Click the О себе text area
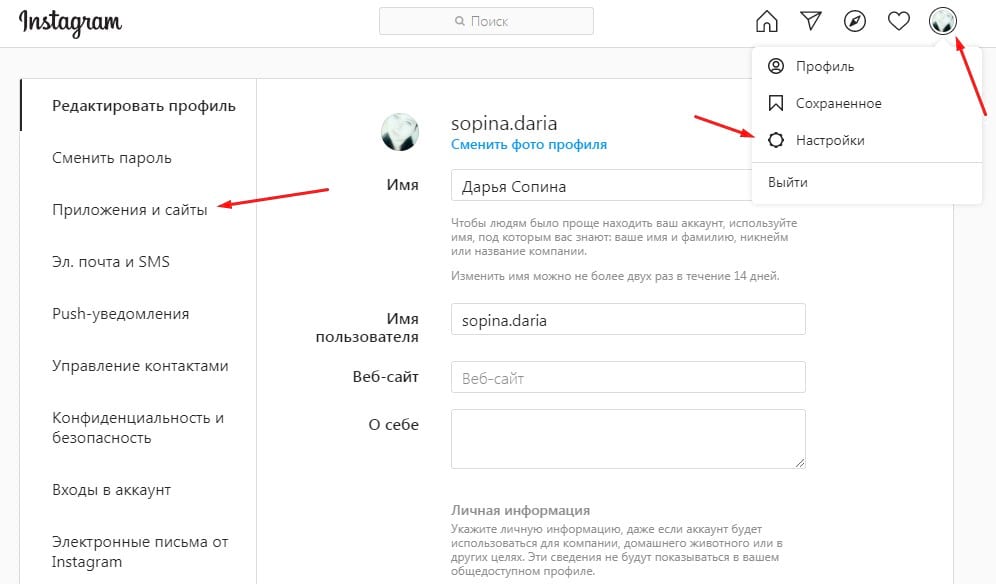Viewport: 996px width, 584px height. 628,439
